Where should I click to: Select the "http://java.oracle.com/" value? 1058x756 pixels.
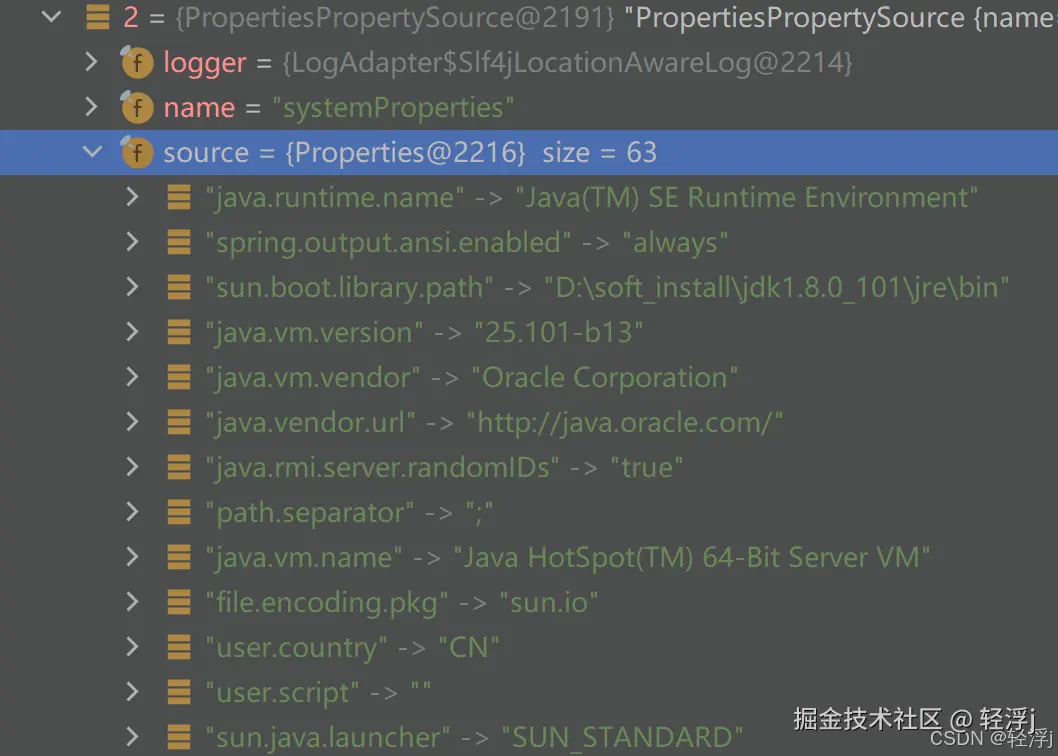click(625, 423)
